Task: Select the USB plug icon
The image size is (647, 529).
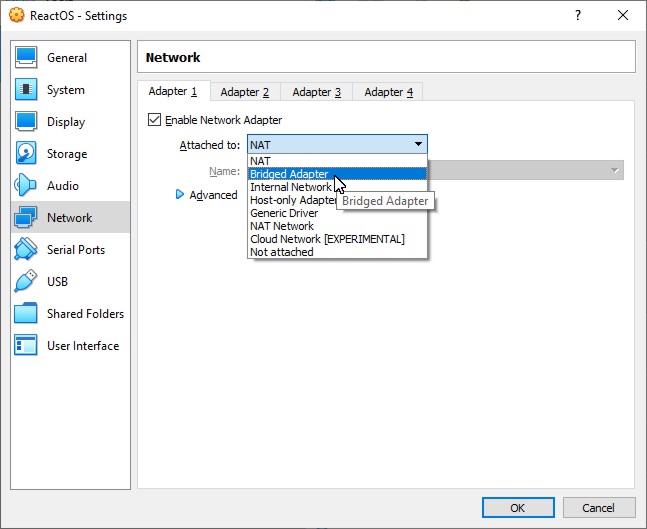Action: pyautogui.click(x=26, y=281)
